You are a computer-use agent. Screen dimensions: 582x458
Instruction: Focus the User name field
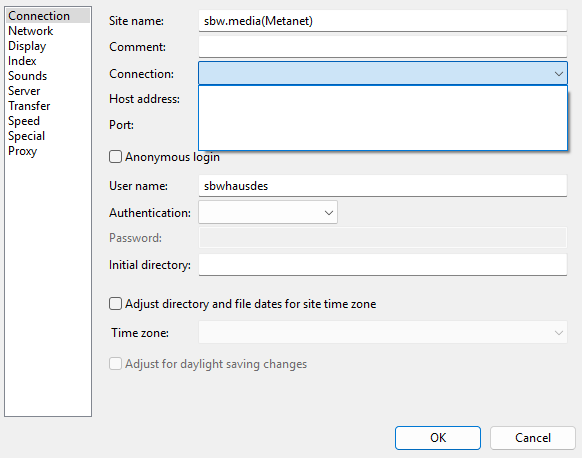pyautogui.click(x=383, y=186)
